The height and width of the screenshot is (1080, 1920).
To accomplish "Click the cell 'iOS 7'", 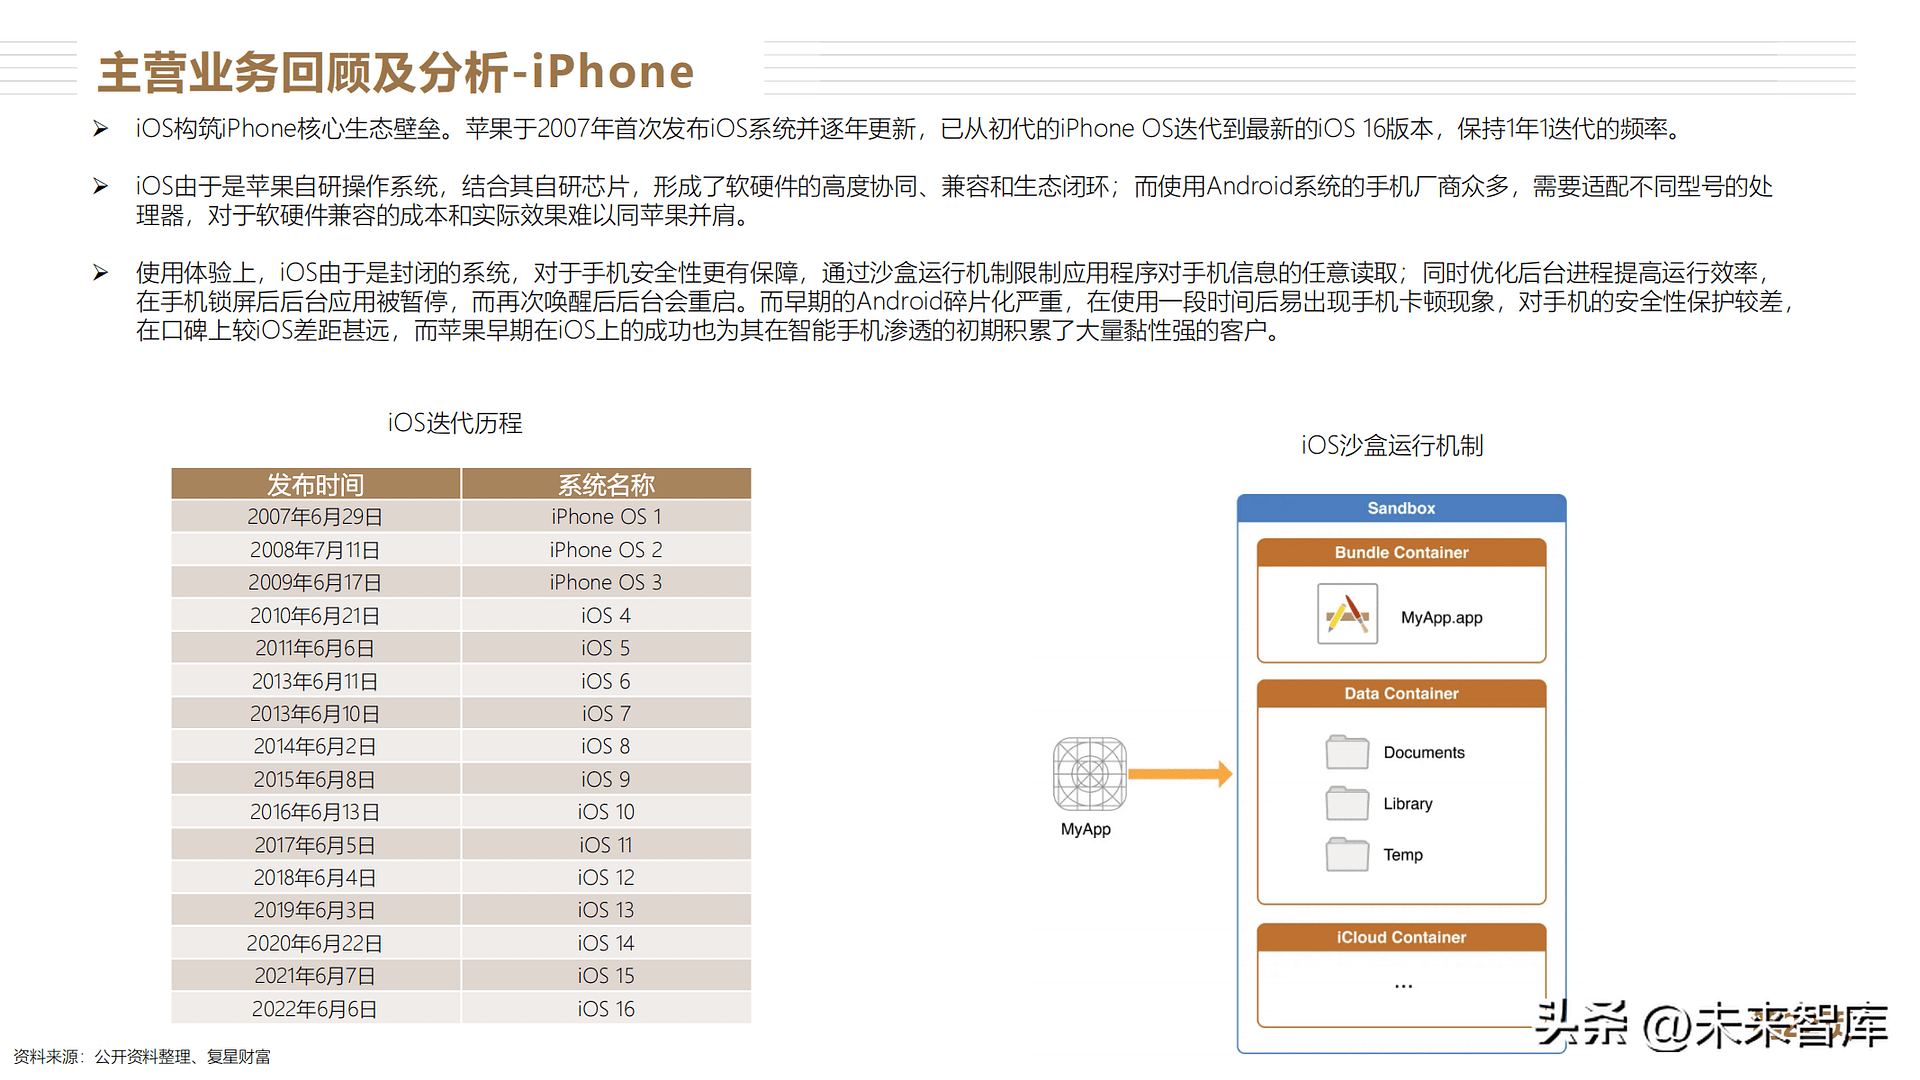I will point(606,714).
